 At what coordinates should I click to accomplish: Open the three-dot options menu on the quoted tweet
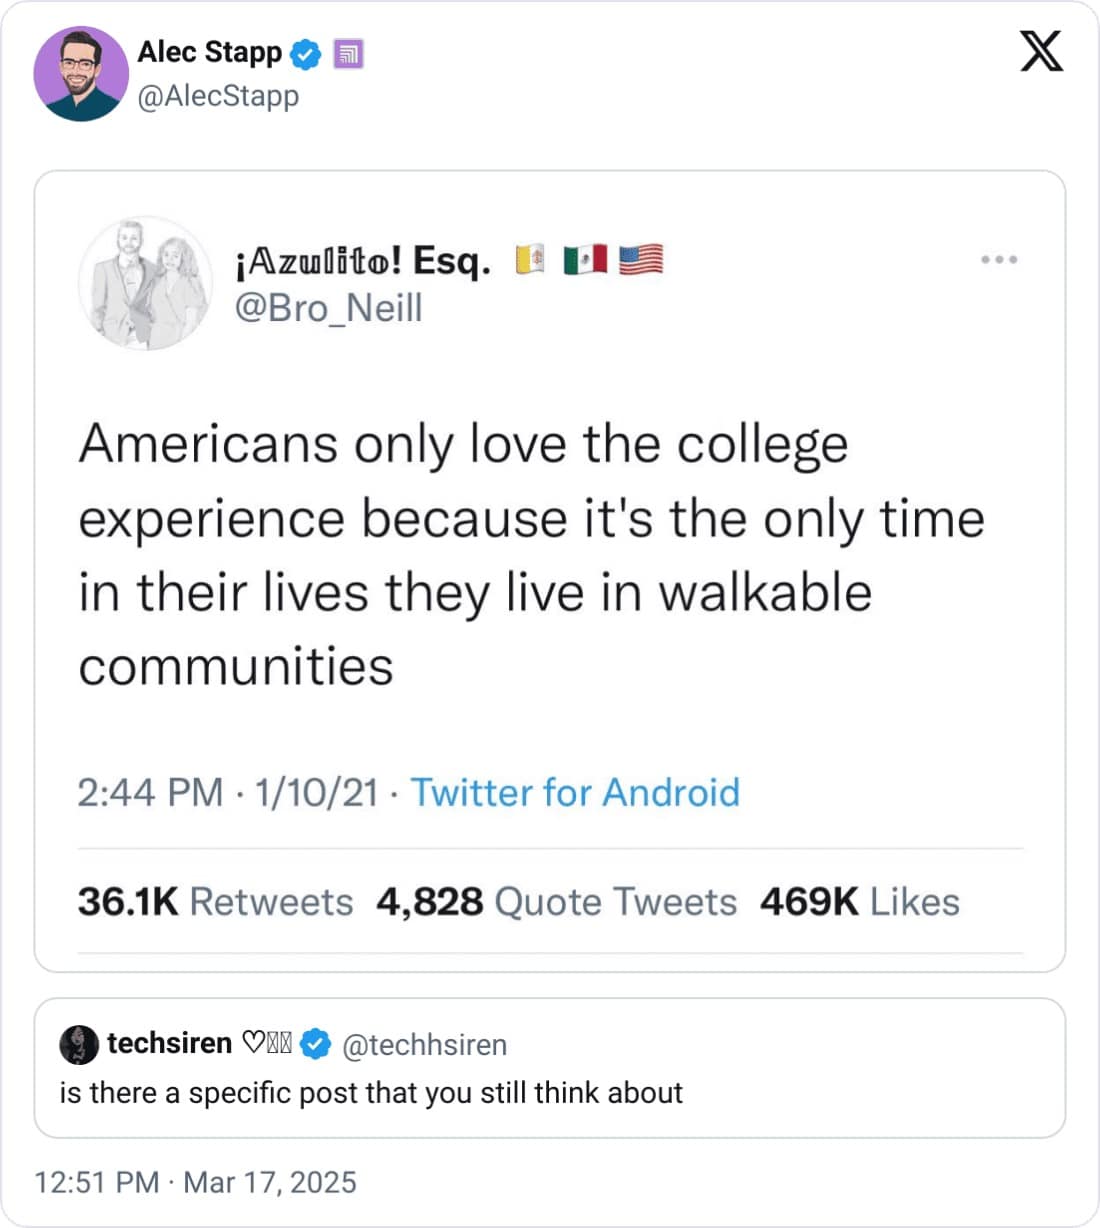pos(998,259)
